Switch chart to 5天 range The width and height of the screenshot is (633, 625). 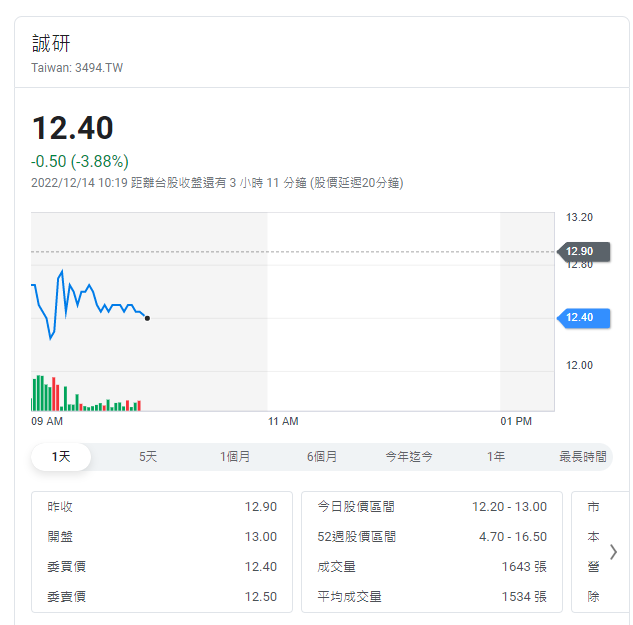pyautogui.click(x=148, y=457)
